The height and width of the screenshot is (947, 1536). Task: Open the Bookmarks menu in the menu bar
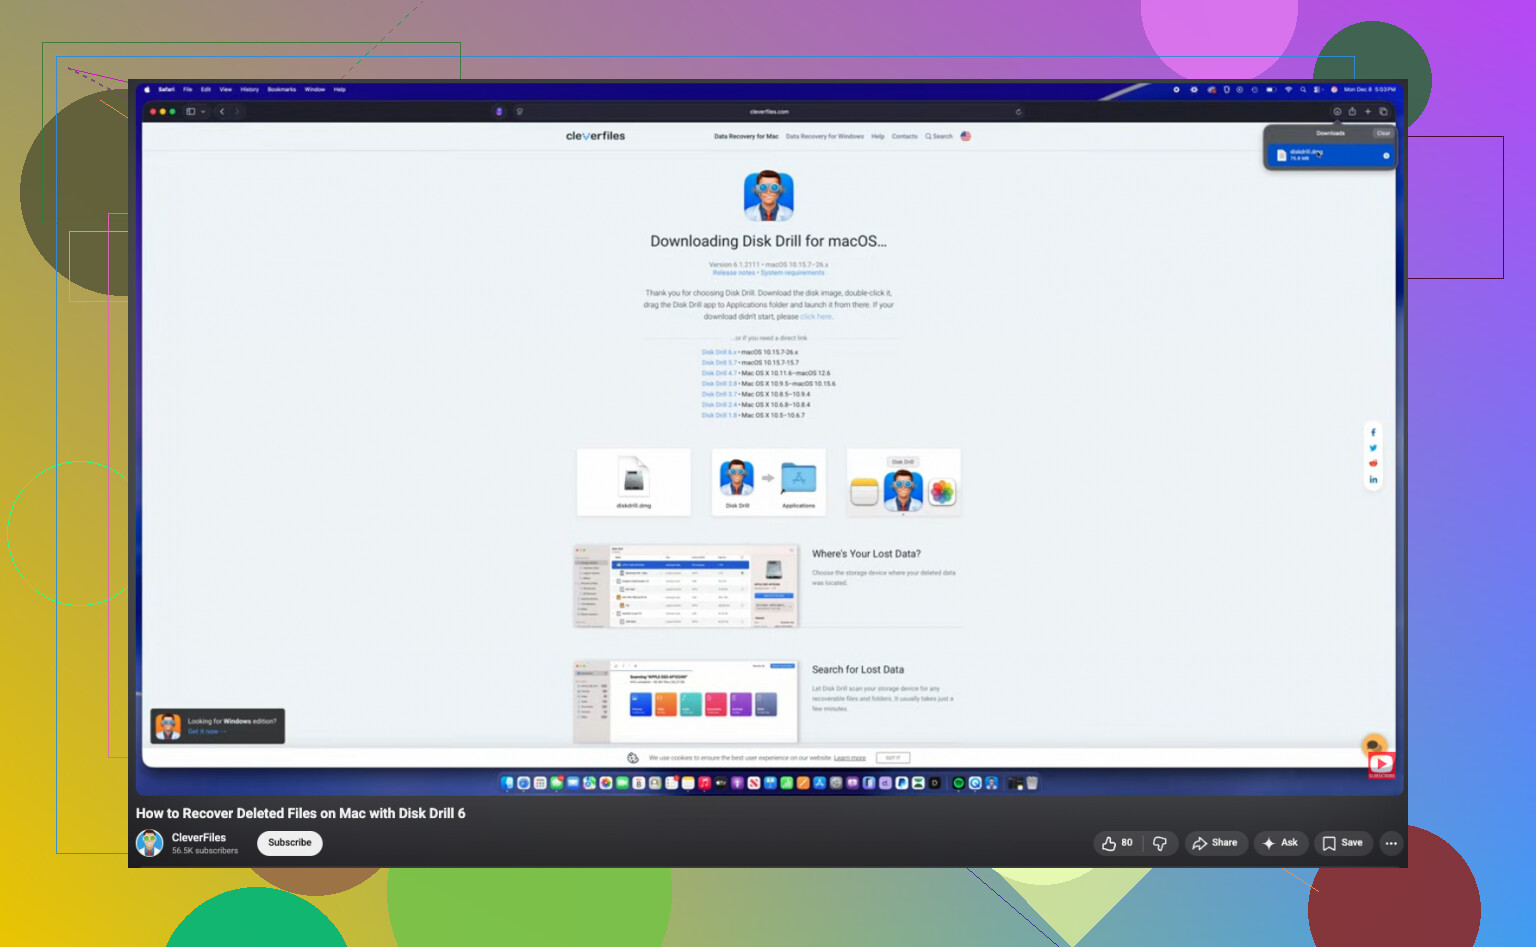coord(282,89)
